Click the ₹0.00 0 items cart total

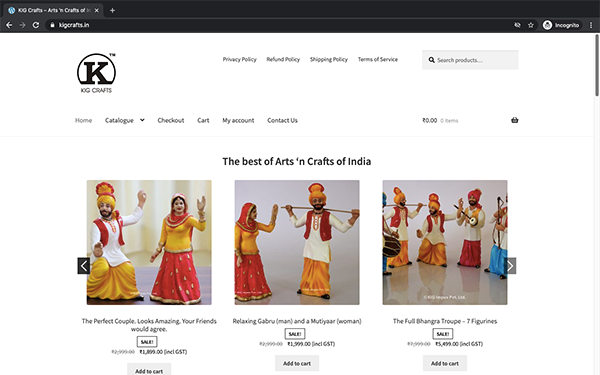pyautogui.click(x=440, y=120)
